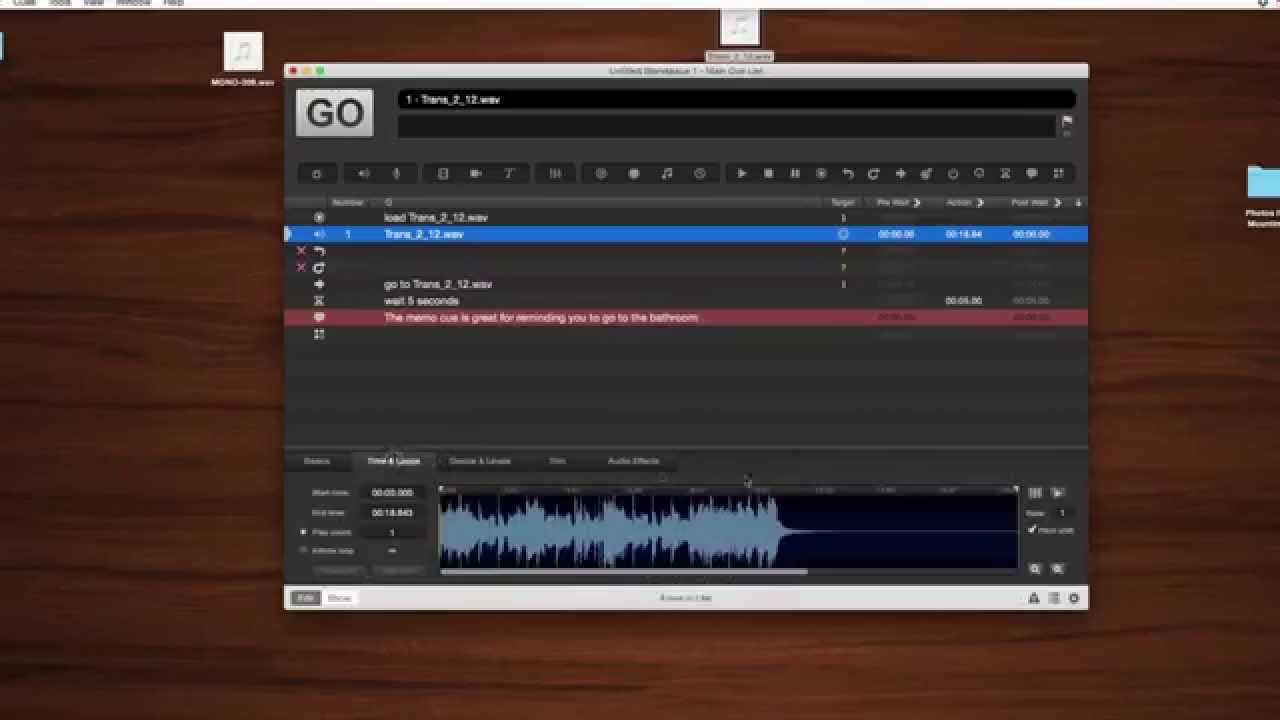Switch to Show mode in footer

[x=340, y=598]
